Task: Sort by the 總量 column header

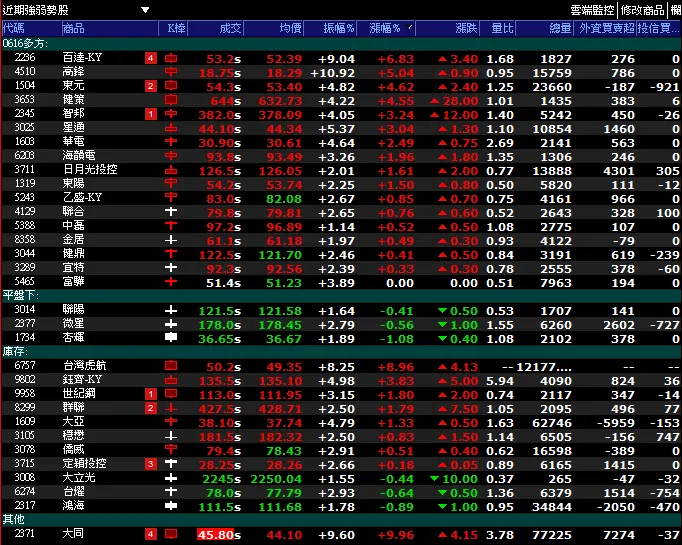Action: (545, 28)
